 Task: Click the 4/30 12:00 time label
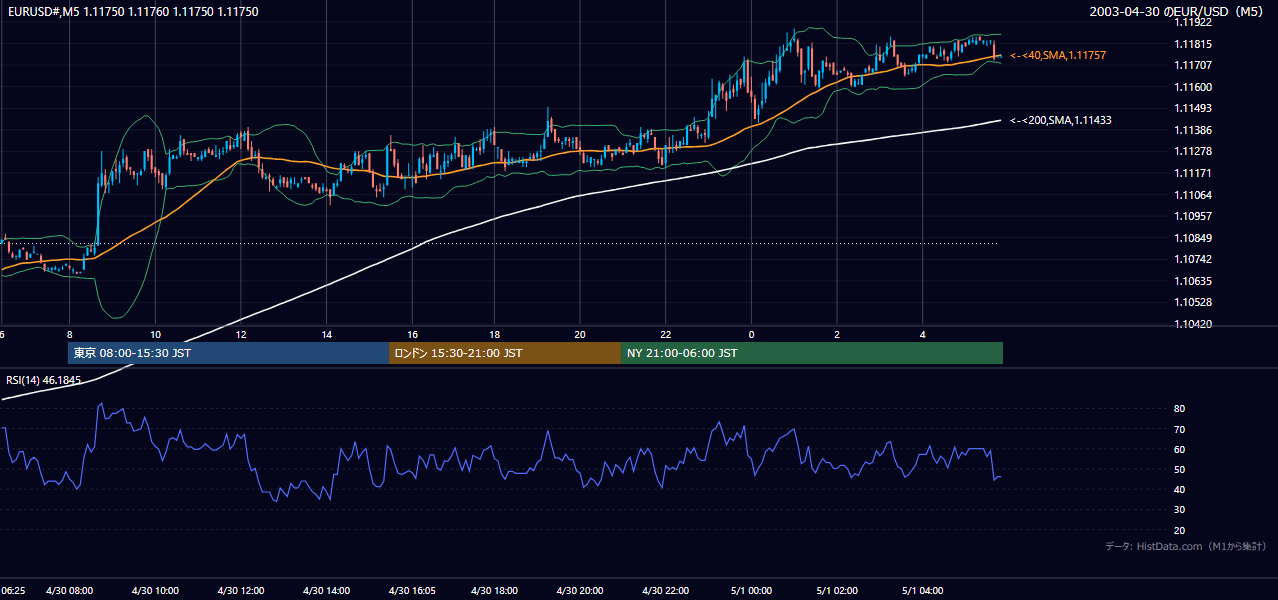[x=240, y=590]
